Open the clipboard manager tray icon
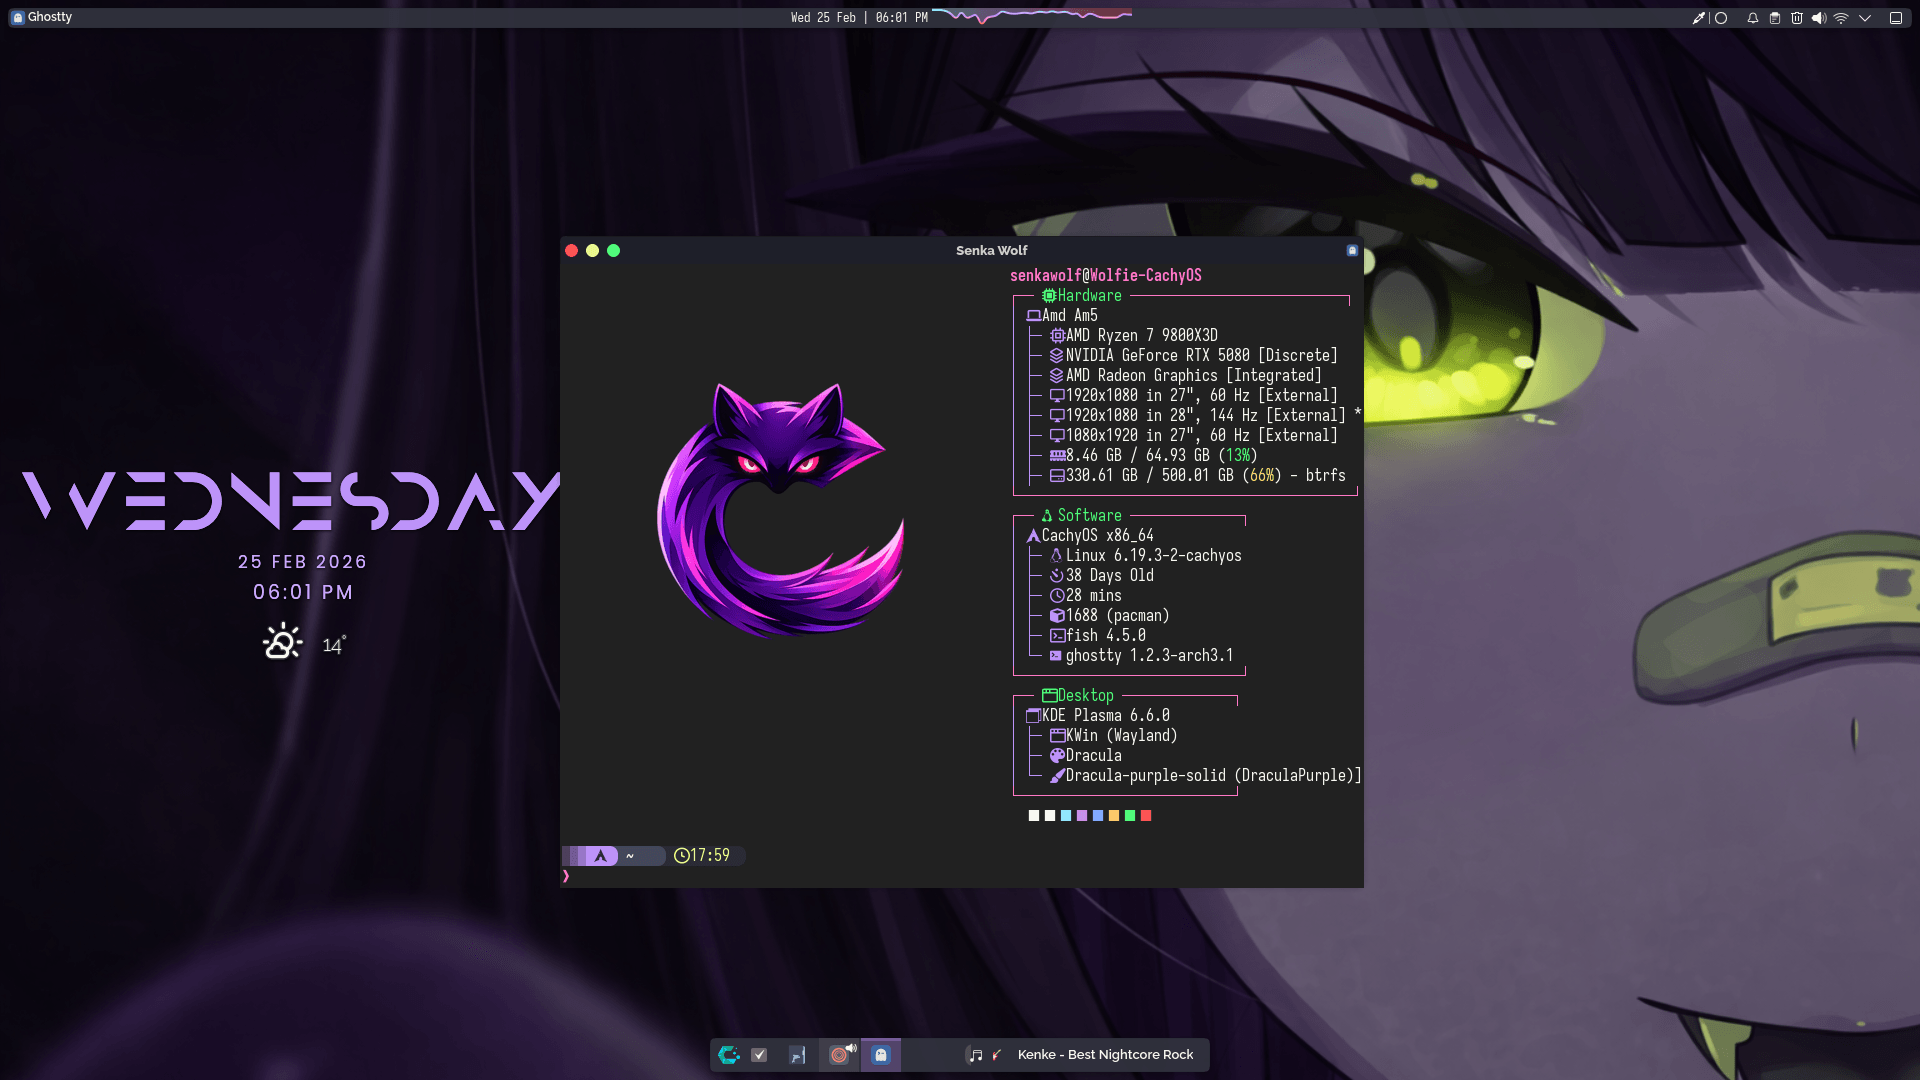Image resolution: width=1920 pixels, height=1080 pixels. pyautogui.click(x=1775, y=18)
